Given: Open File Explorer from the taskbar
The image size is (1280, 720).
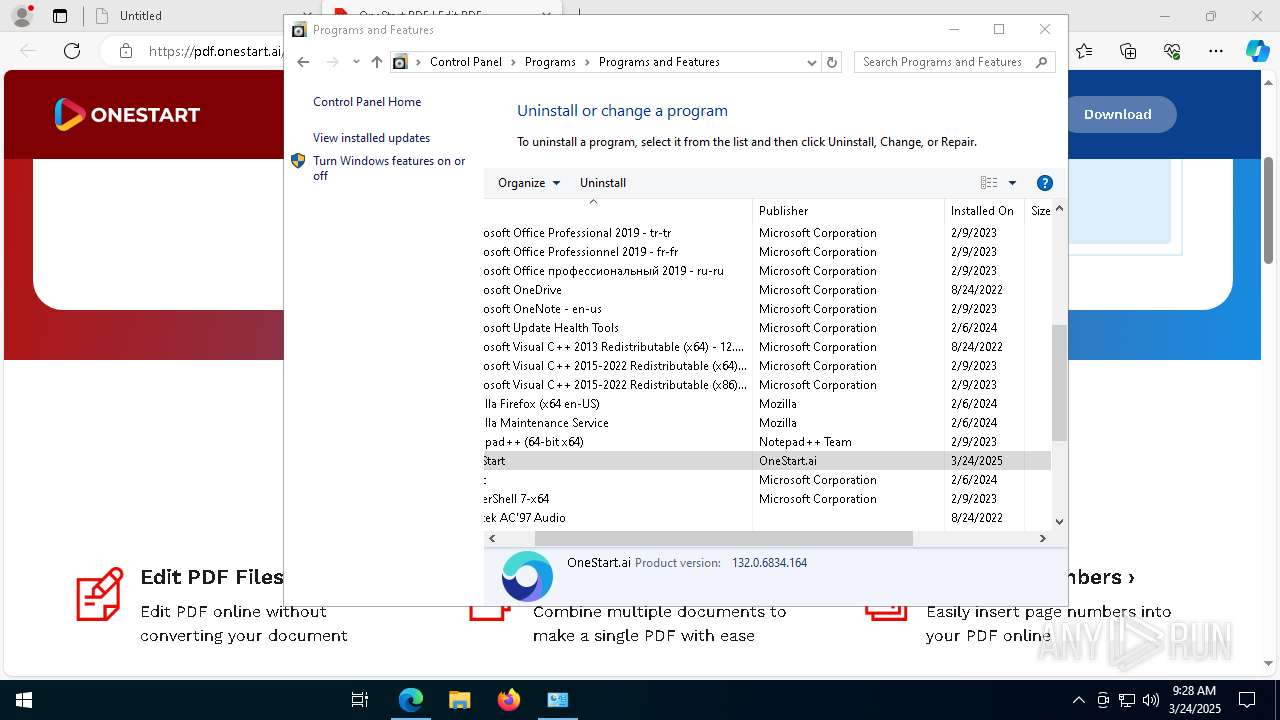Looking at the screenshot, I should pyautogui.click(x=459, y=700).
